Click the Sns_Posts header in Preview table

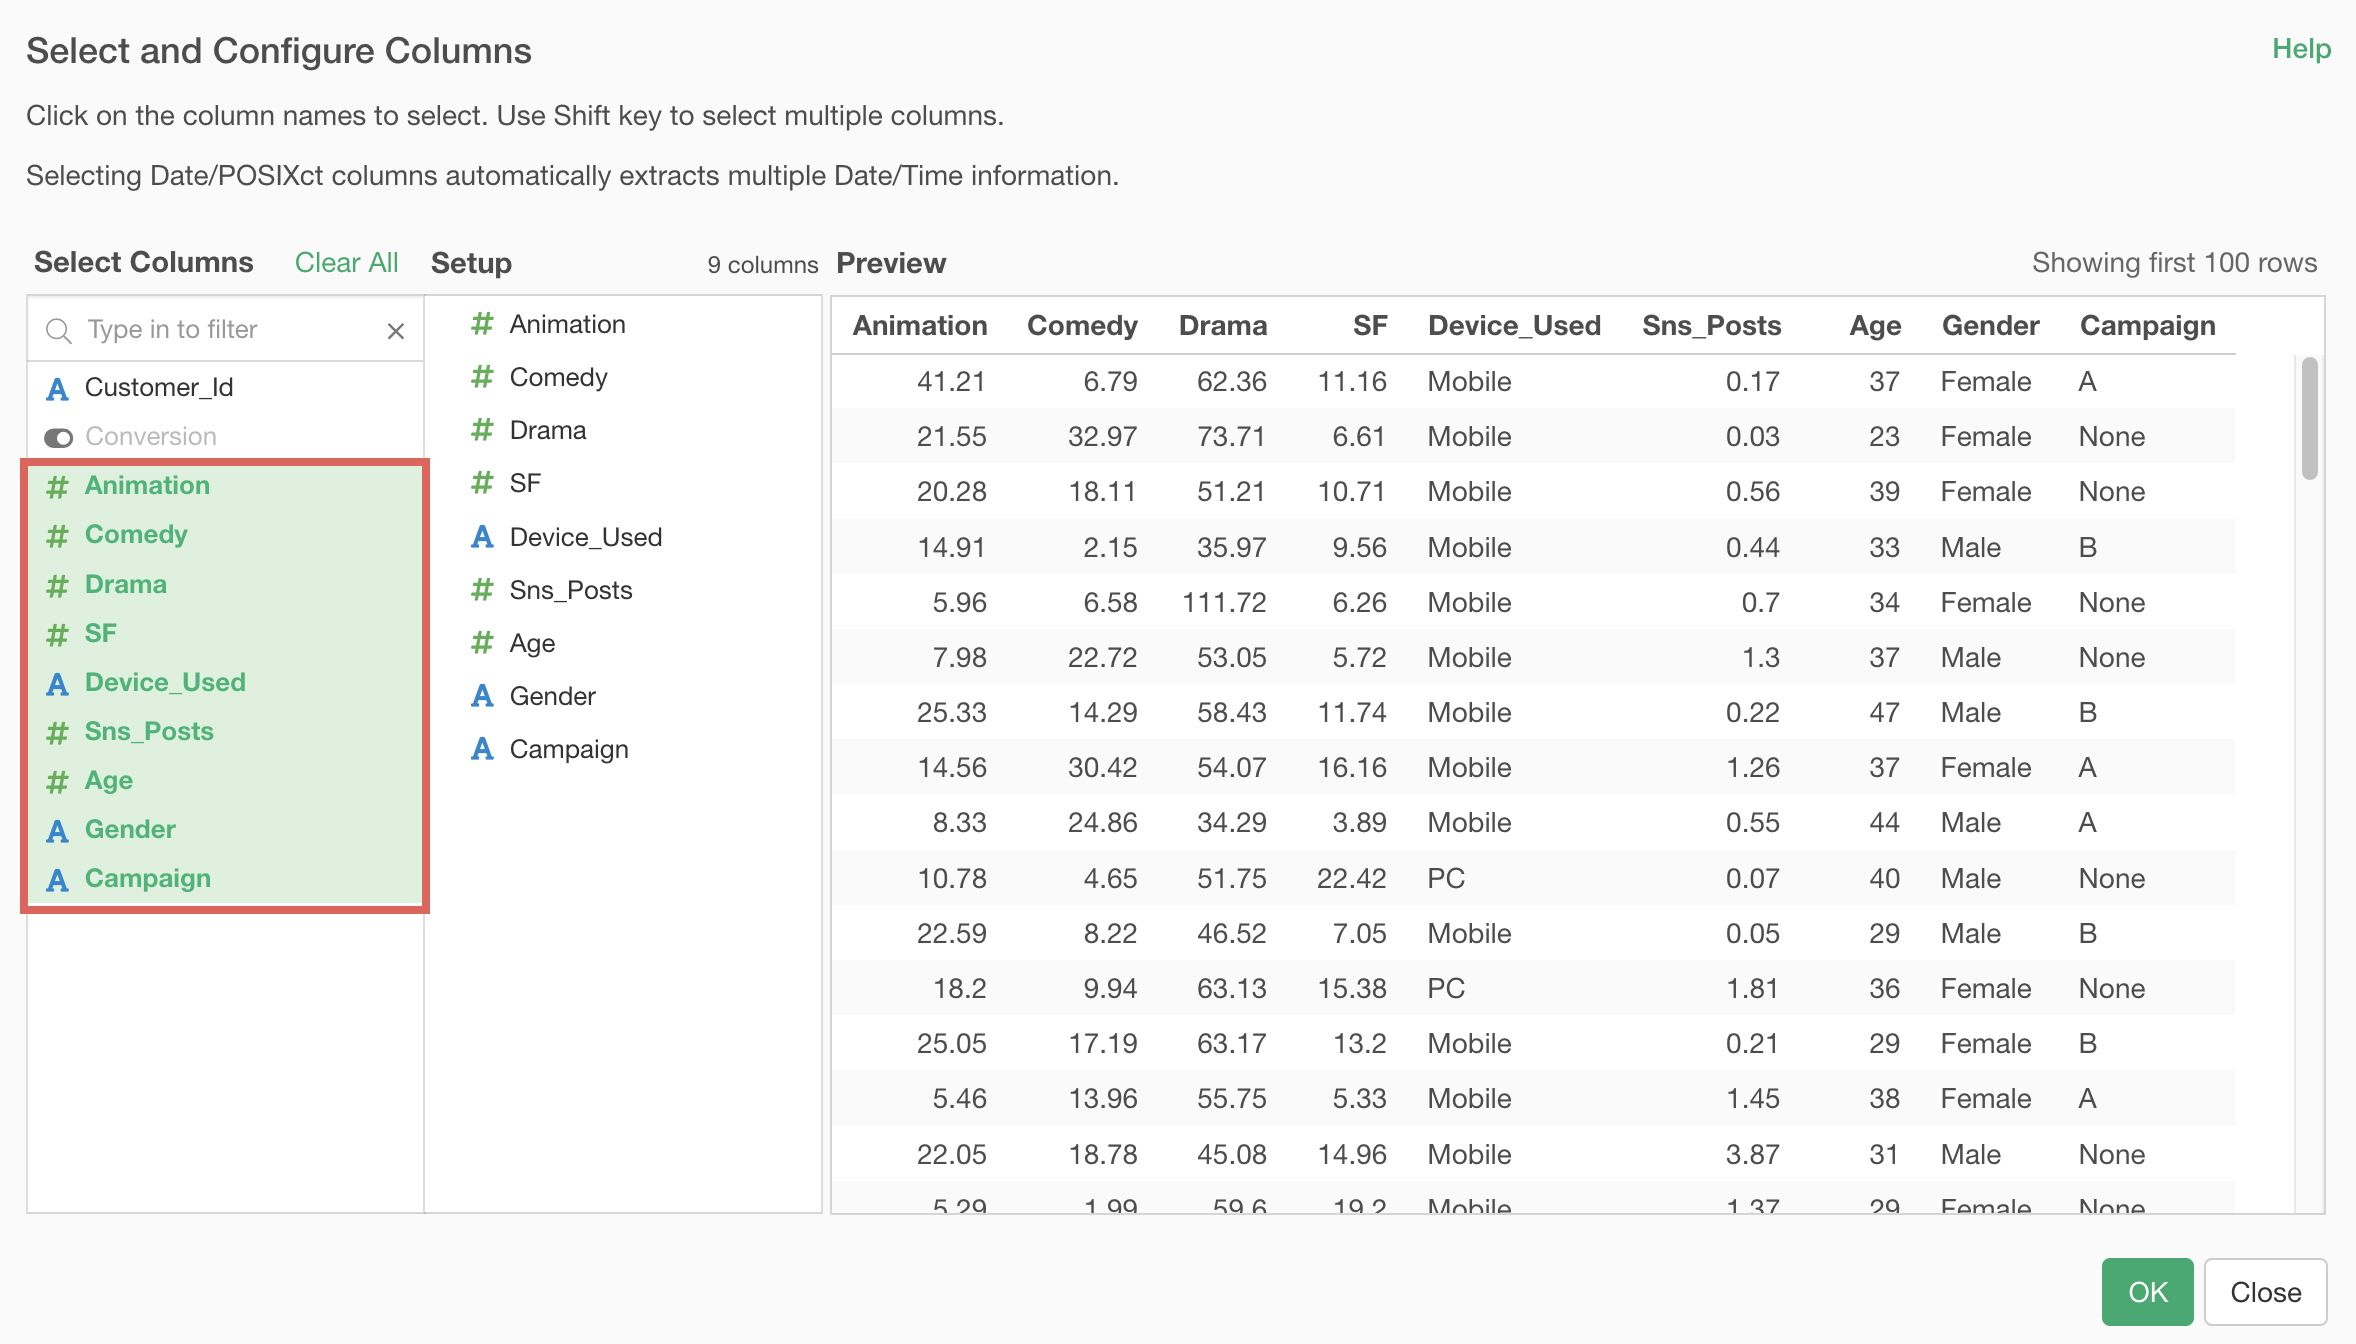[x=1711, y=326]
